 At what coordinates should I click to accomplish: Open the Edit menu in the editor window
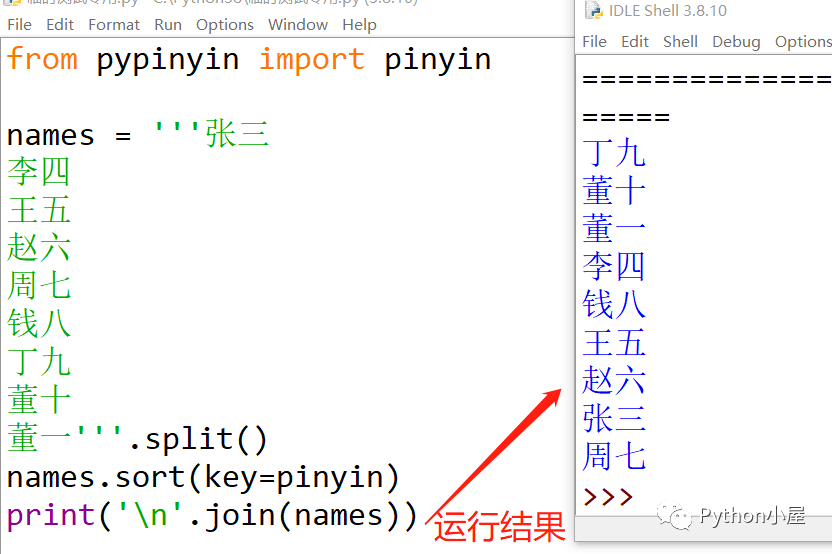[59, 24]
